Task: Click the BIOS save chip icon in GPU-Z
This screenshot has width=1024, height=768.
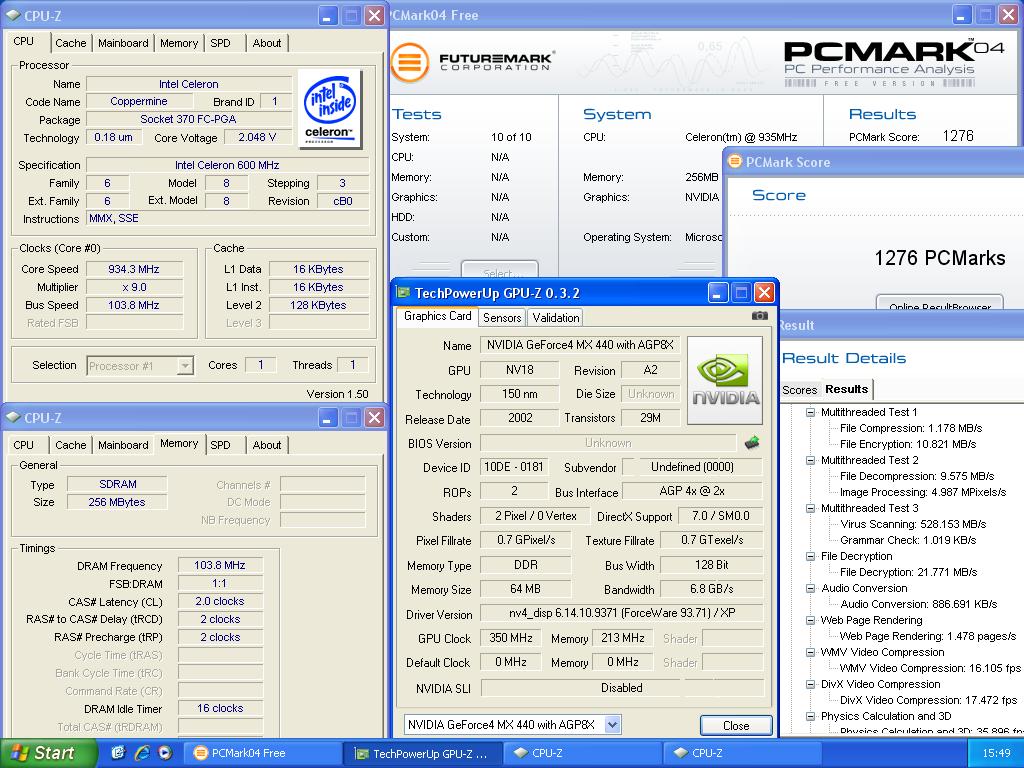Action: point(752,443)
